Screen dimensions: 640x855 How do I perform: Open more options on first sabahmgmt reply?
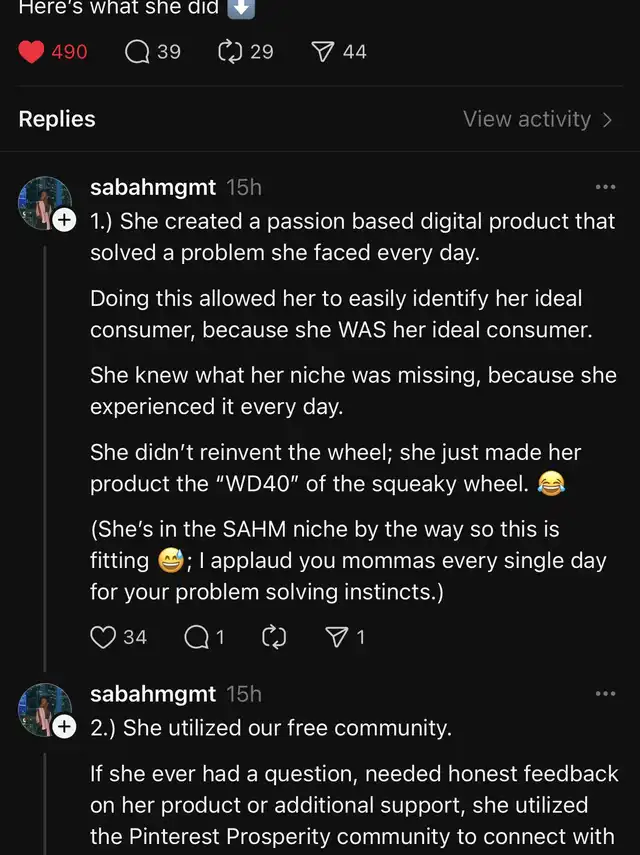pyautogui.click(x=605, y=187)
